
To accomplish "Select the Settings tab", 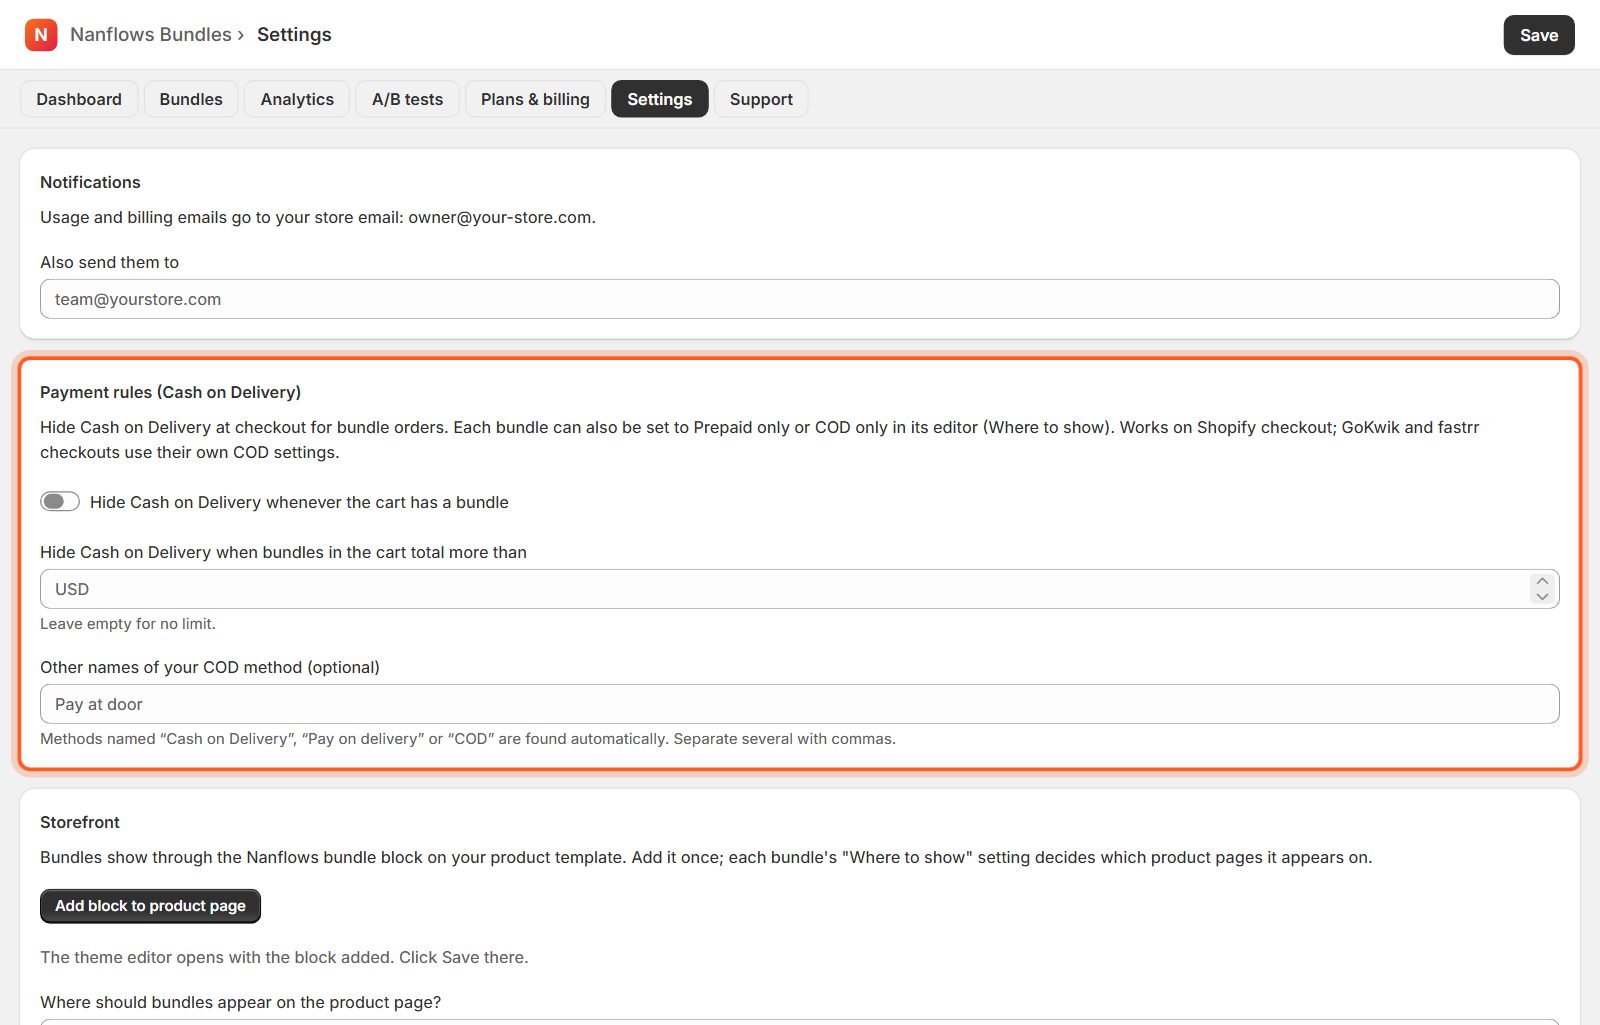I will [x=660, y=99].
